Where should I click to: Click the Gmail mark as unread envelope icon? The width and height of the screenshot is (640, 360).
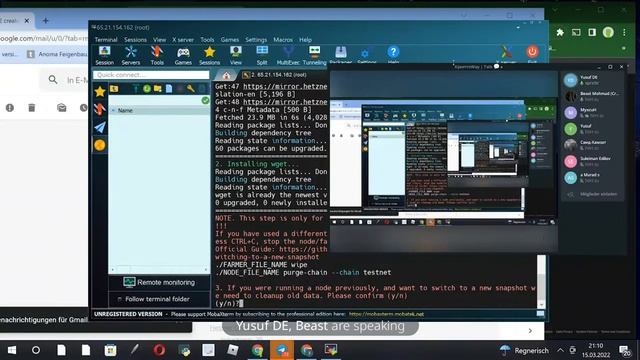(x=62, y=108)
